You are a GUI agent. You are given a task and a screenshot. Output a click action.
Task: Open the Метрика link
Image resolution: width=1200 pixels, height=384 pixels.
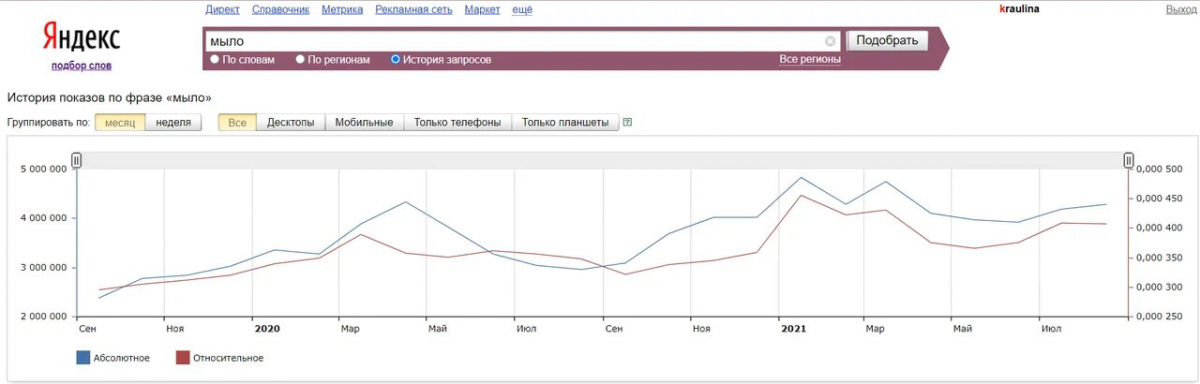343,9
